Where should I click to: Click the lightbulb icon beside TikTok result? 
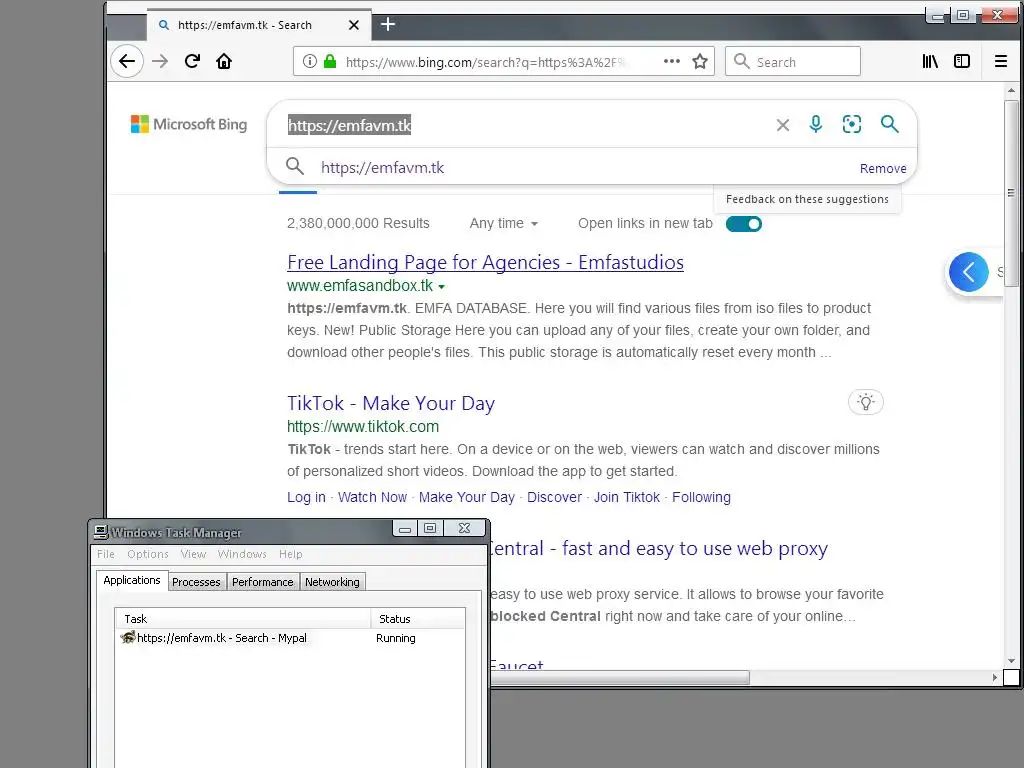coord(865,402)
